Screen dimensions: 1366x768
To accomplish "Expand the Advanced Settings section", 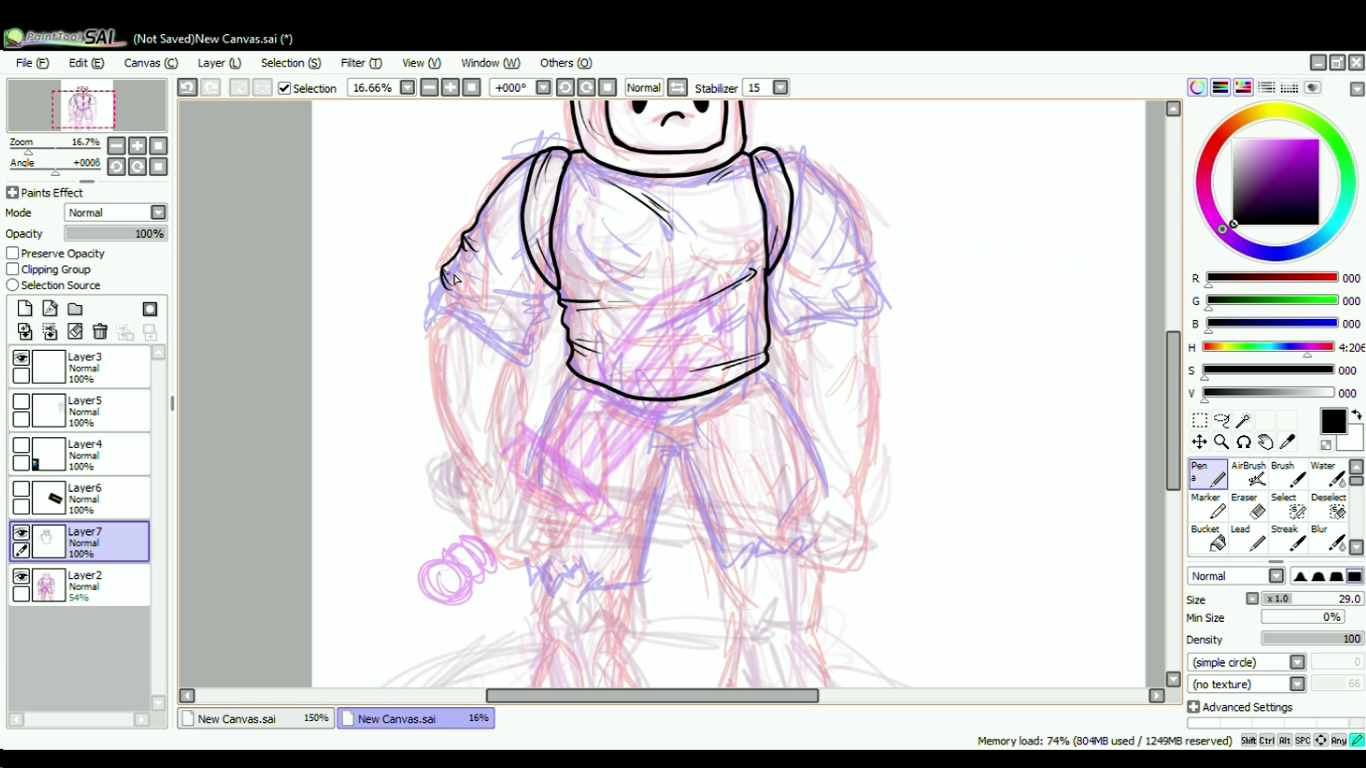I will pyautogui.click(x=1239, y=707).
